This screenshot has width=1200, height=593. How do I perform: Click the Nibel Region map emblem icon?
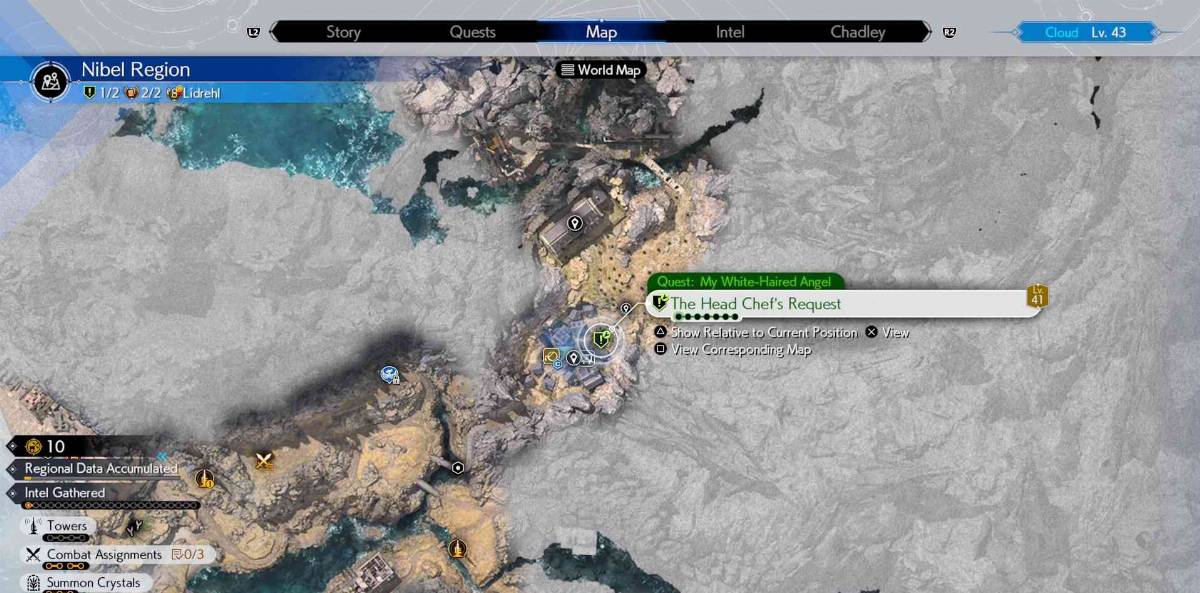50,80
